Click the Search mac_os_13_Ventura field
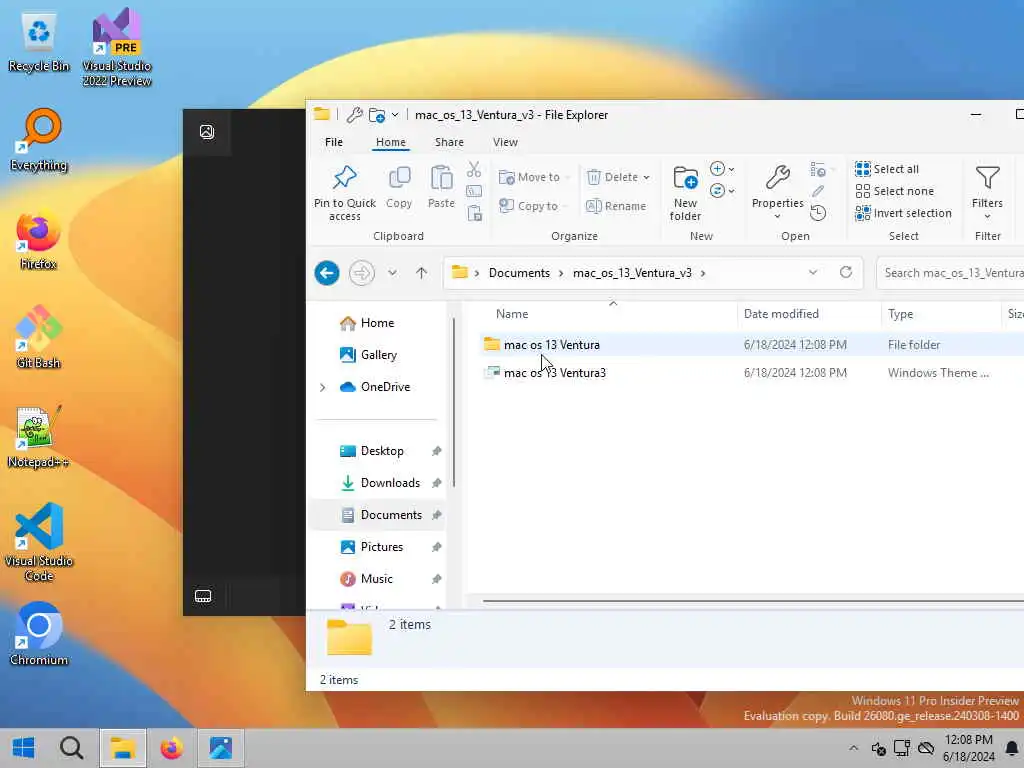 coord(952,273)
